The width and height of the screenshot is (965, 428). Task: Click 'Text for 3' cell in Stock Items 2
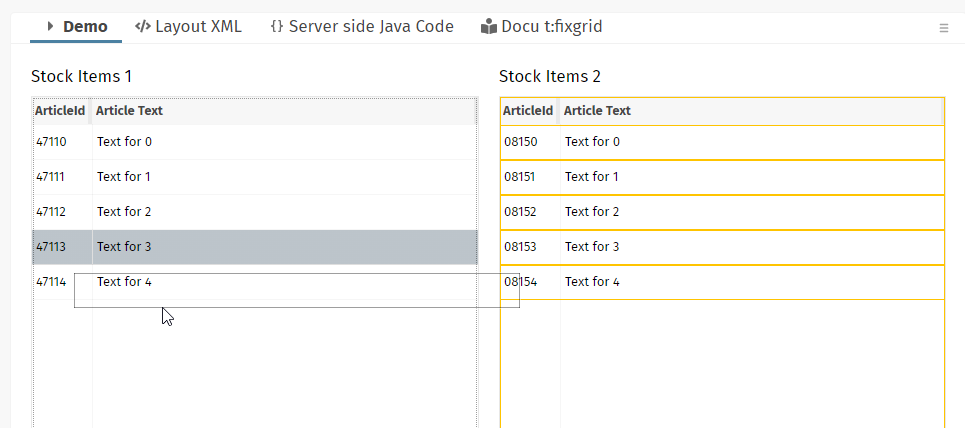tap(592, 247)
